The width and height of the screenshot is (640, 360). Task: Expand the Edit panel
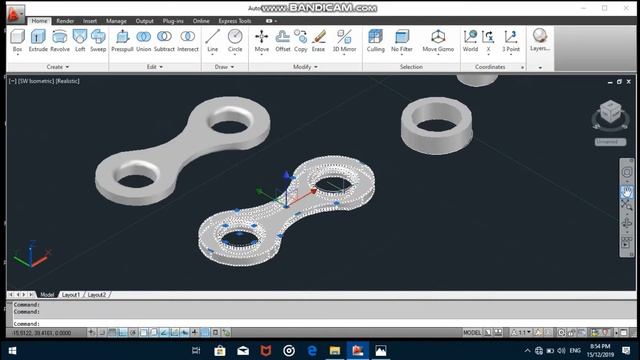(155, 67)
